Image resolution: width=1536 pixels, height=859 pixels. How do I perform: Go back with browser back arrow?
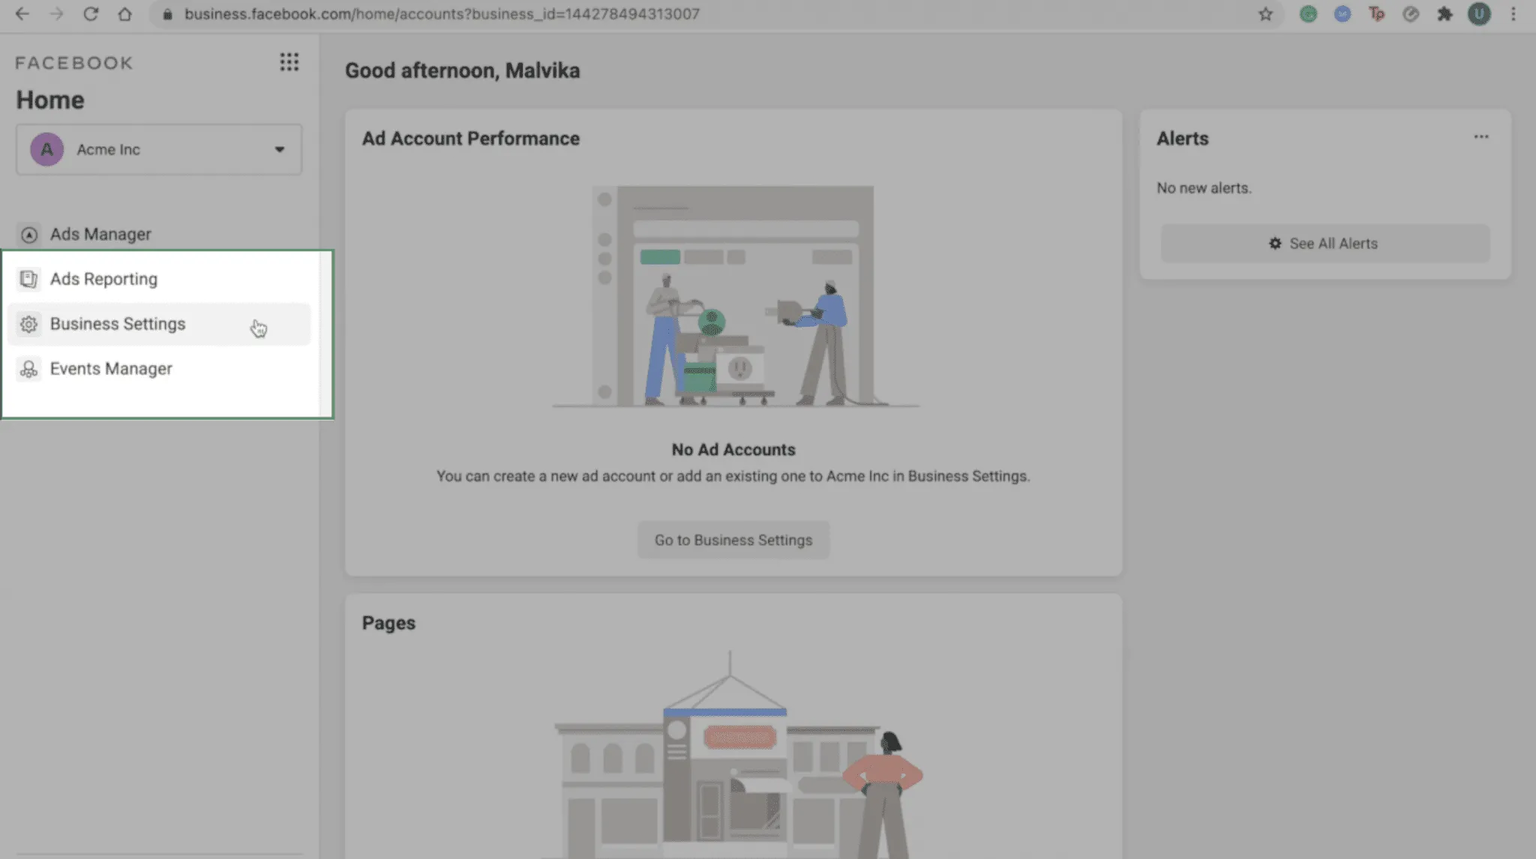click(22, 14)
